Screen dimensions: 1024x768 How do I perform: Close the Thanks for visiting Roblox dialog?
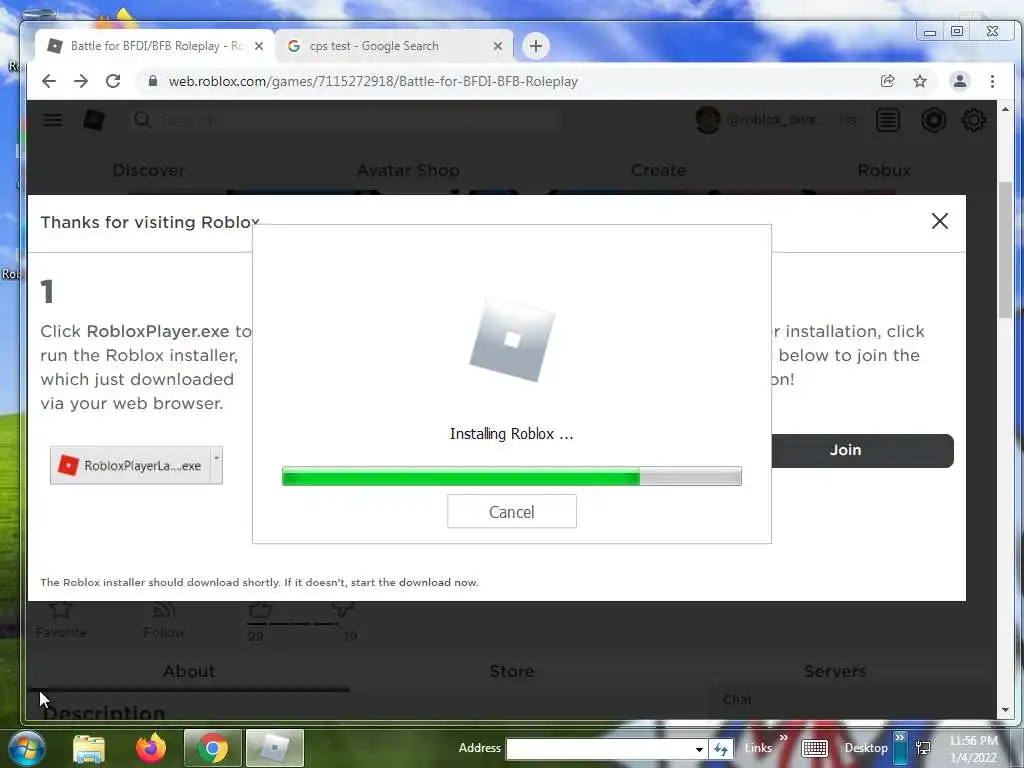[939, 221]
